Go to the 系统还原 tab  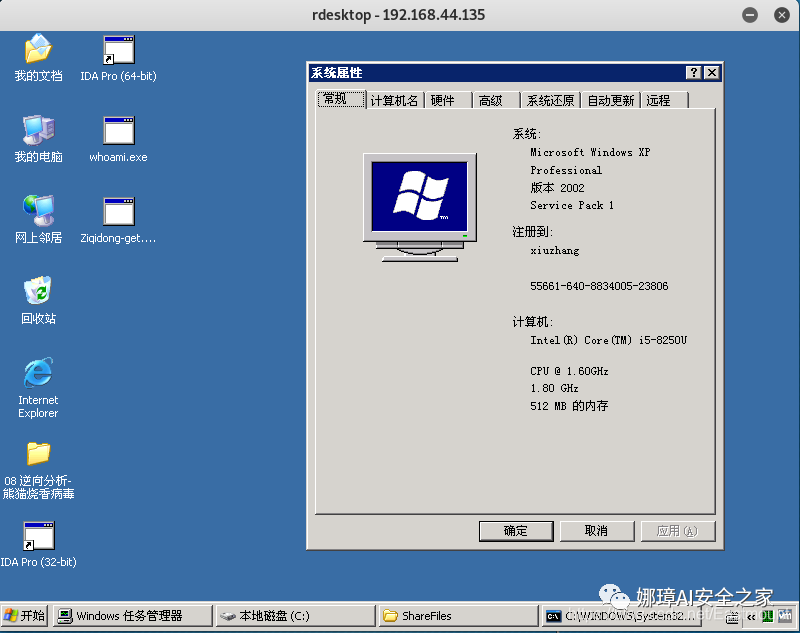(x=551, y=100)
